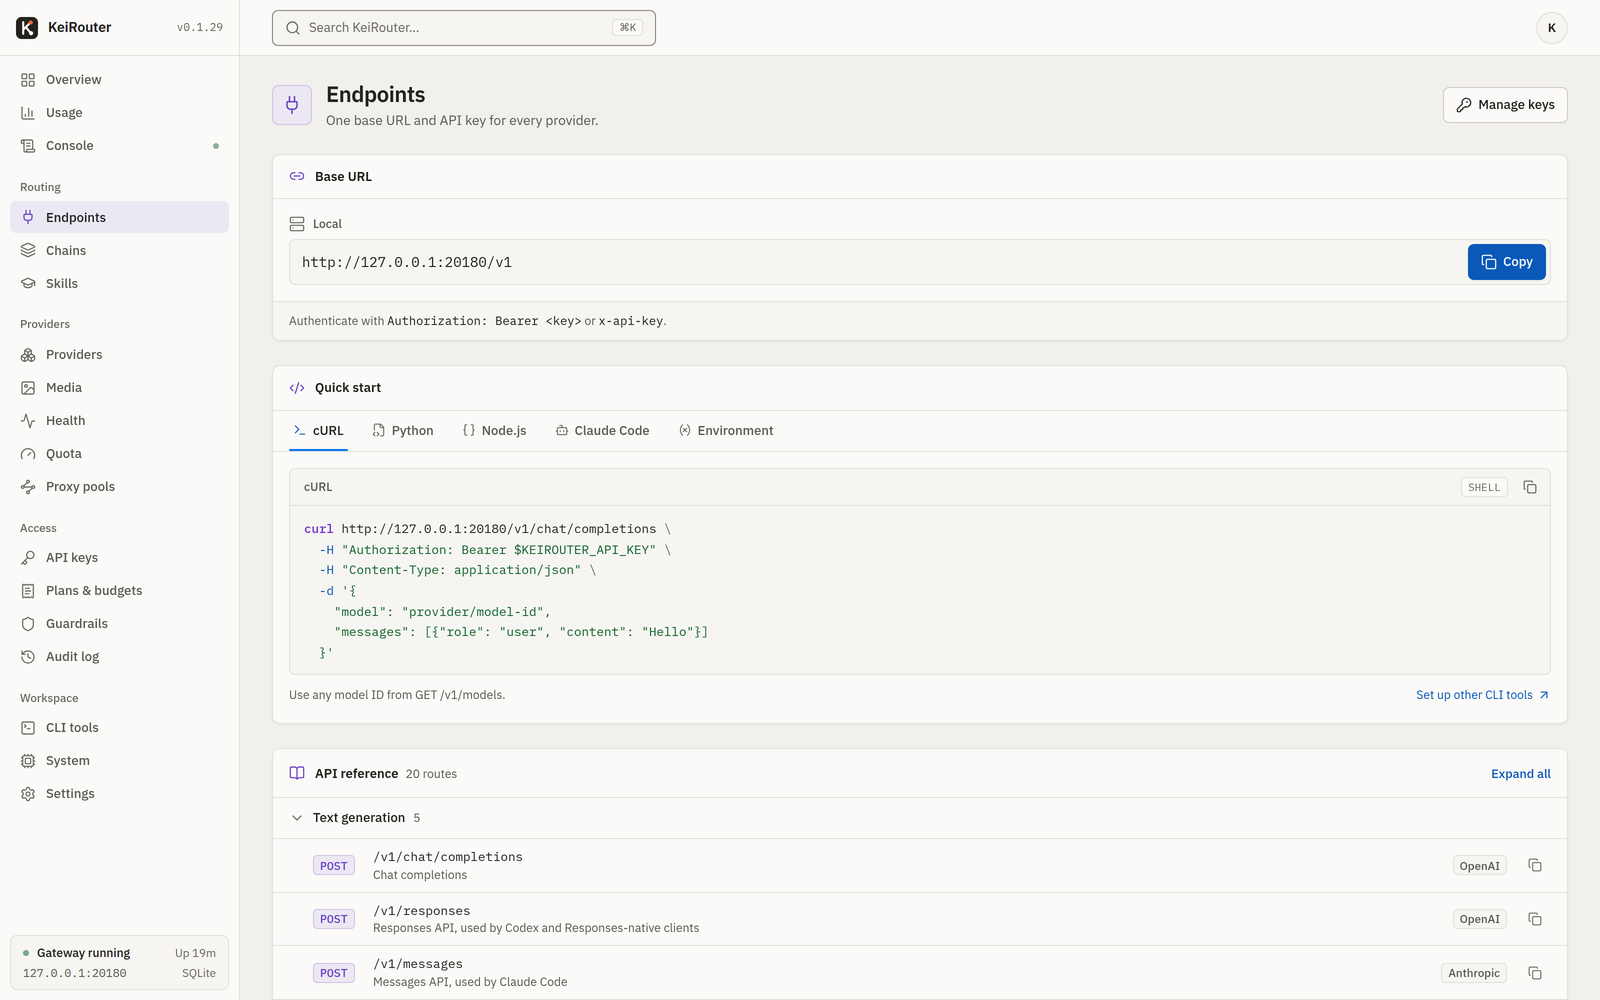Open the Usage chart icon in sidebar
This screenshot has width=1600, height=1000.
point(28,113)
